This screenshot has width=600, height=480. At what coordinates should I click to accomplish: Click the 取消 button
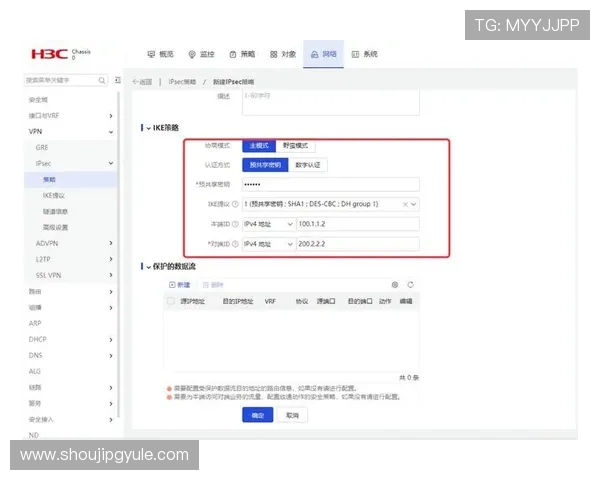coord(292,415)
